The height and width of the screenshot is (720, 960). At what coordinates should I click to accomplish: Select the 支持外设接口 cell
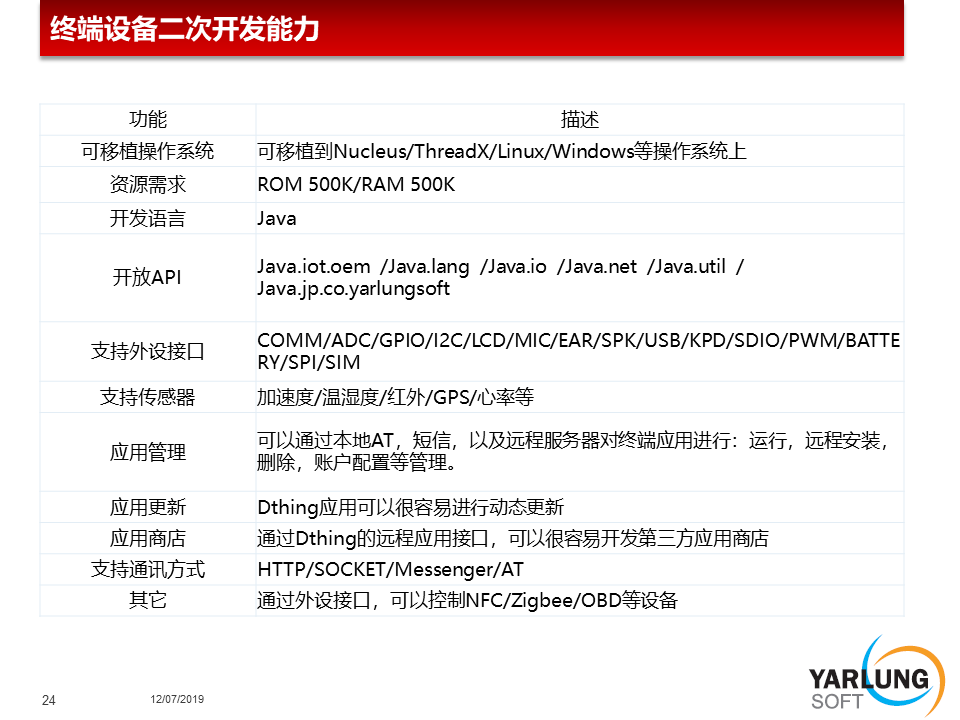[148, 351]
